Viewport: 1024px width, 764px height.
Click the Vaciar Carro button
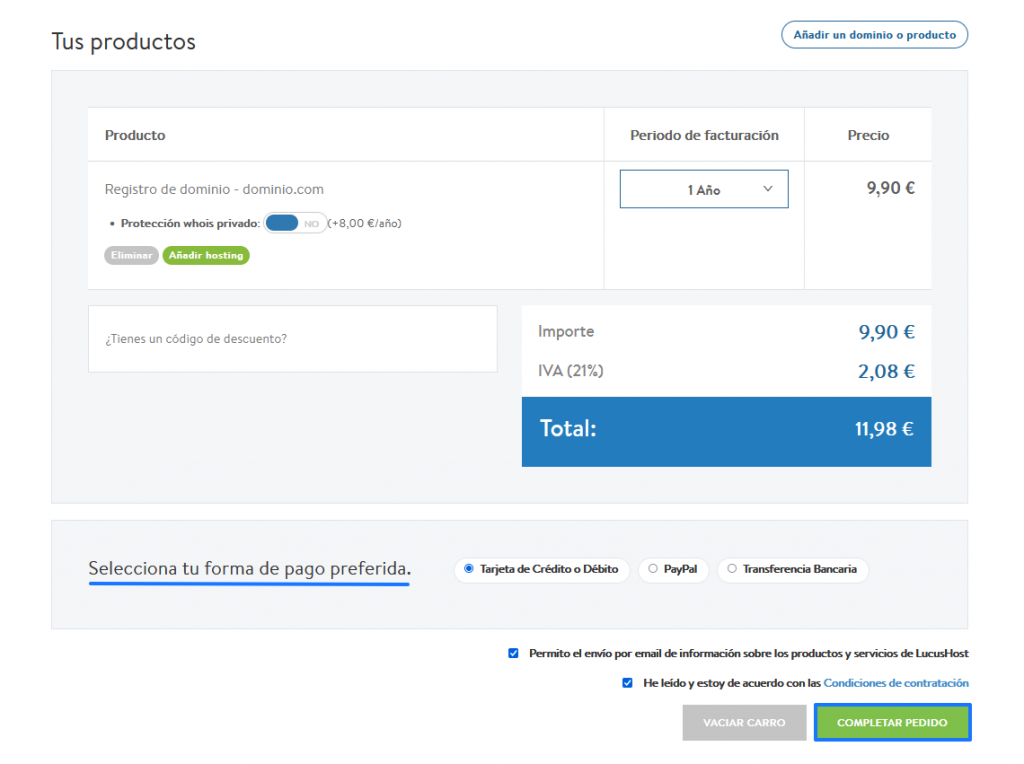pyautogui.click(x=744, y=722)
